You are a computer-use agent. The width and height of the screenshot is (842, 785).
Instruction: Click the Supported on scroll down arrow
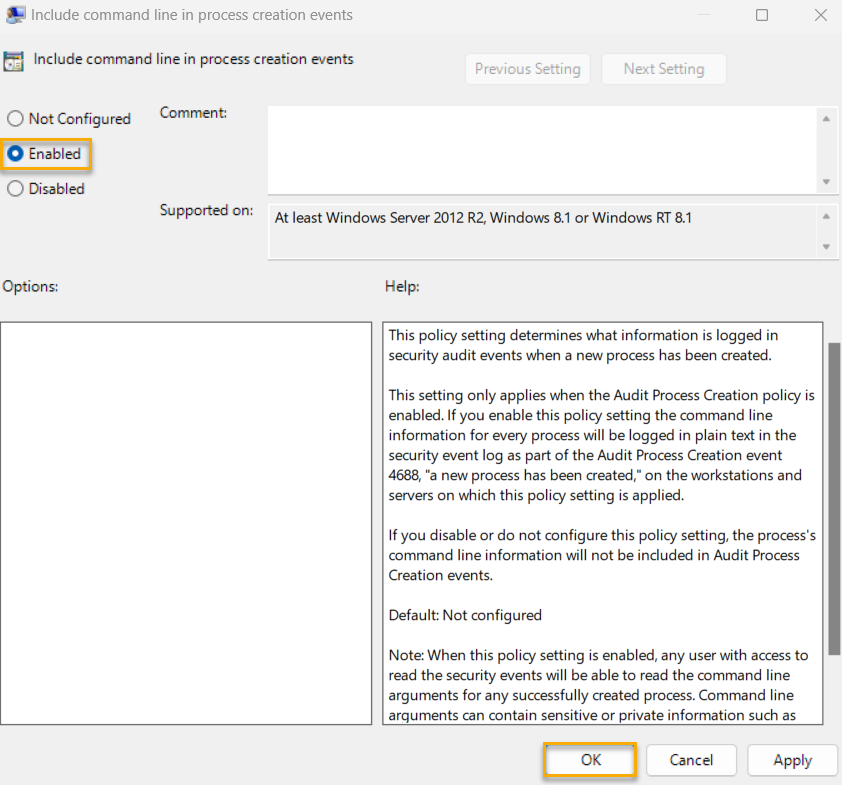point(826,246)
